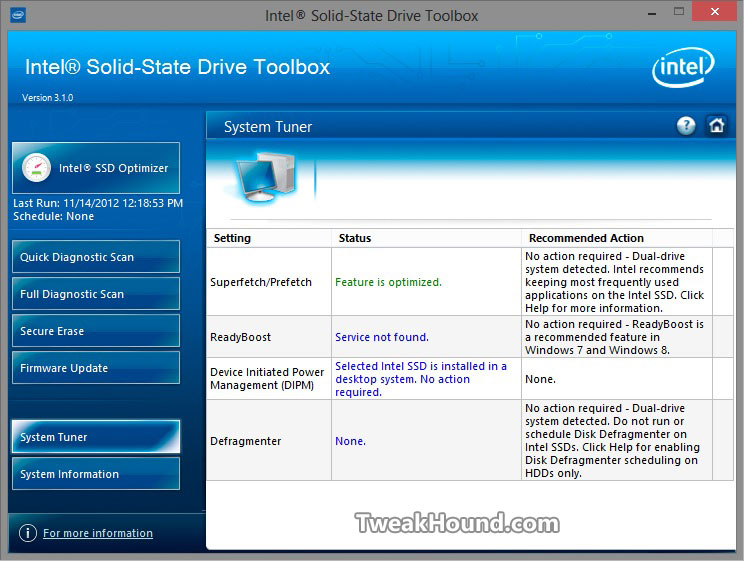Open Firmware Update

click(96, 368)
